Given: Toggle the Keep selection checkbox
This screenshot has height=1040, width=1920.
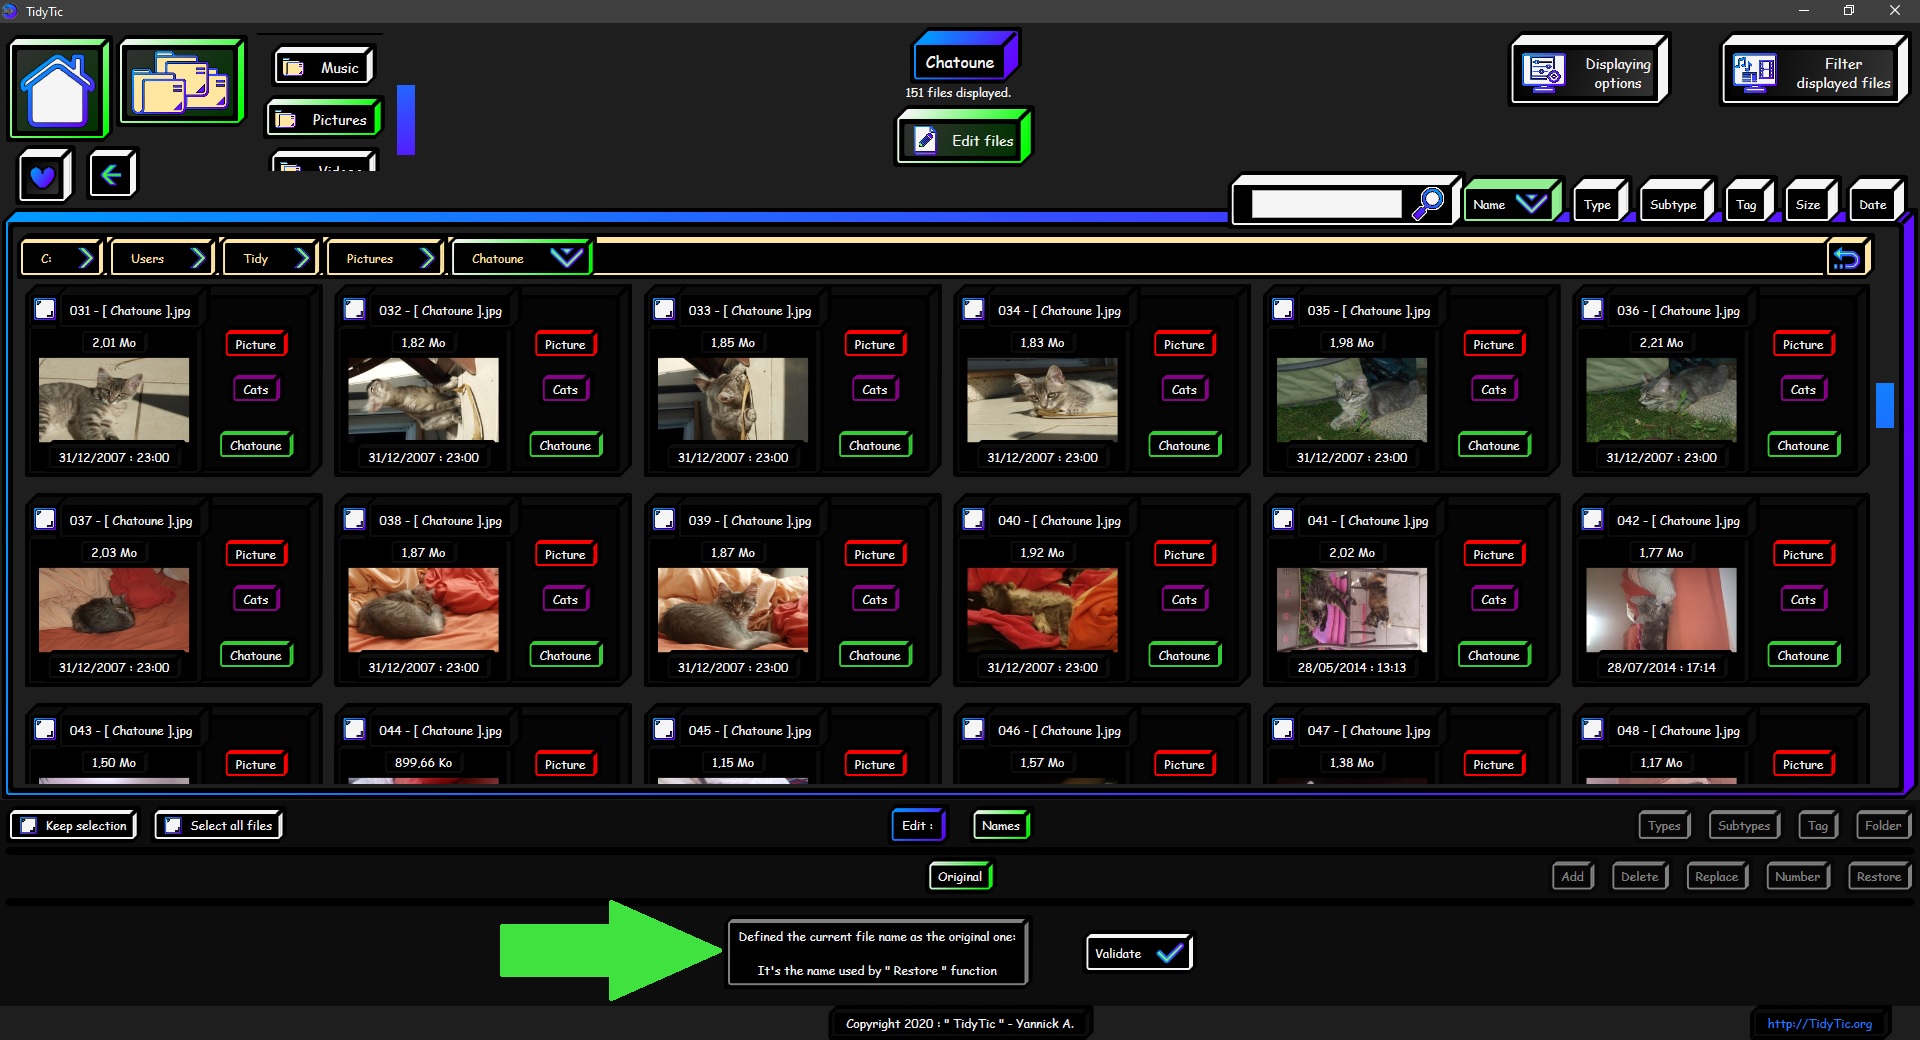Looking at the screenshot, I should (x=29, y=826).
